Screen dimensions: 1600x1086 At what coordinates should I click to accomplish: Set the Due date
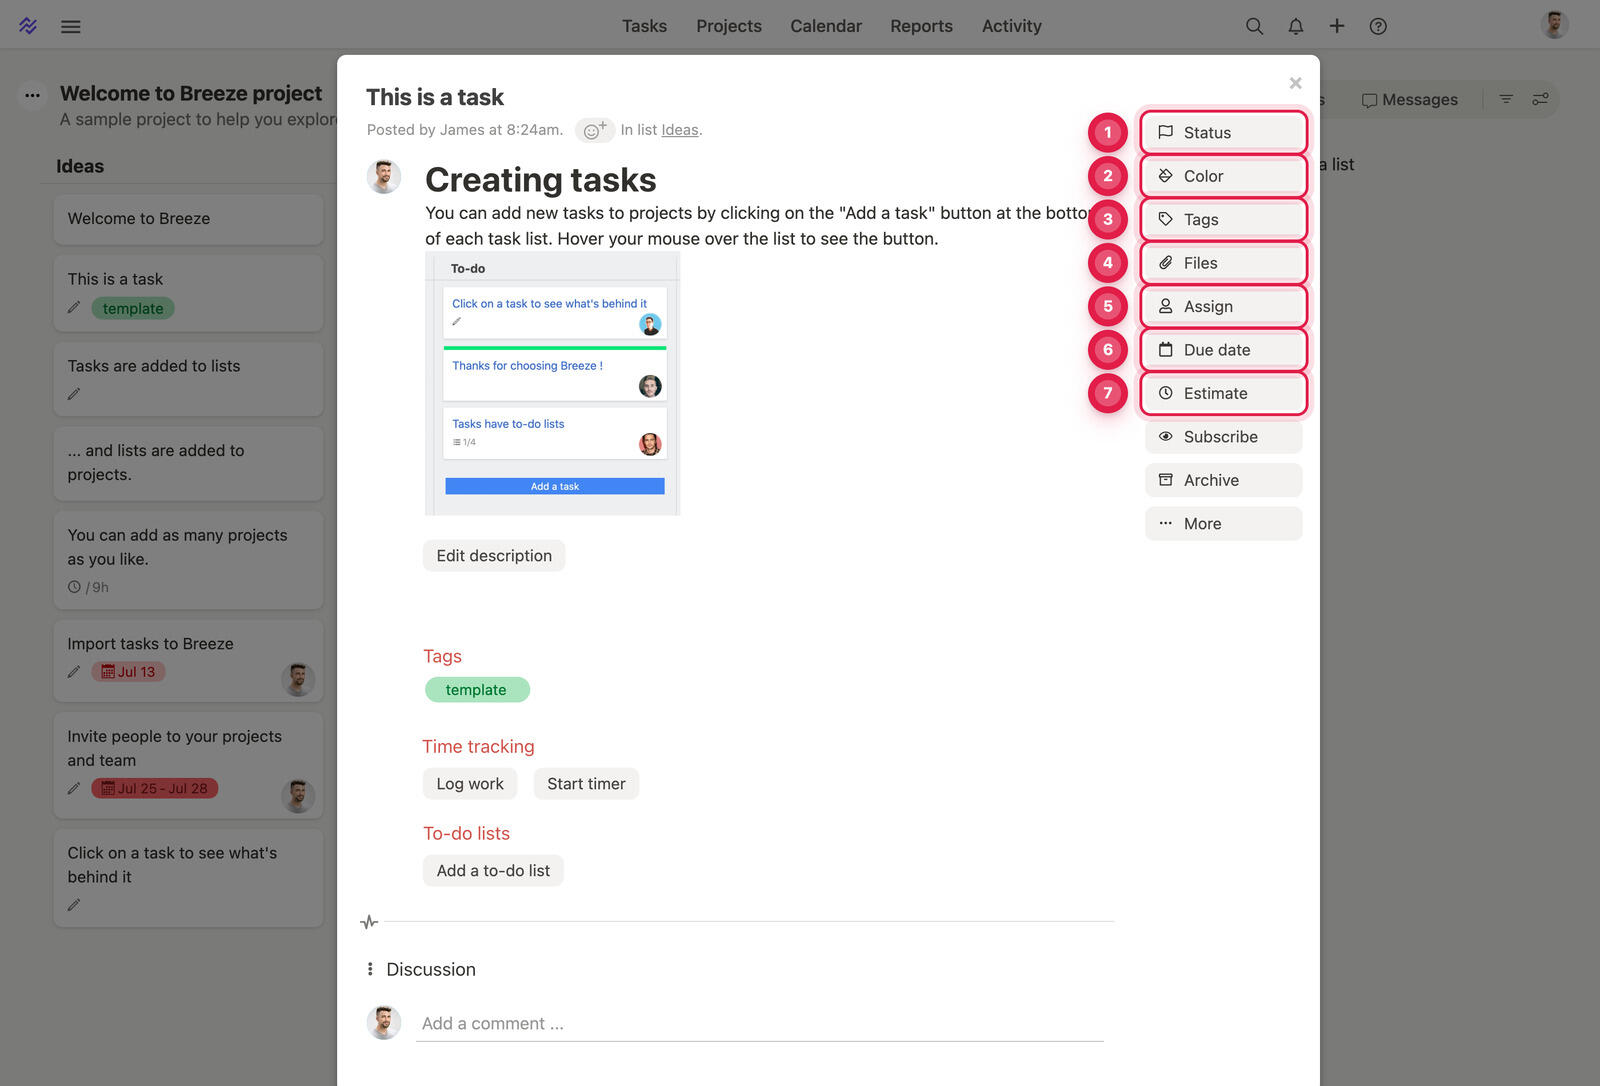tap(1224, 350)
